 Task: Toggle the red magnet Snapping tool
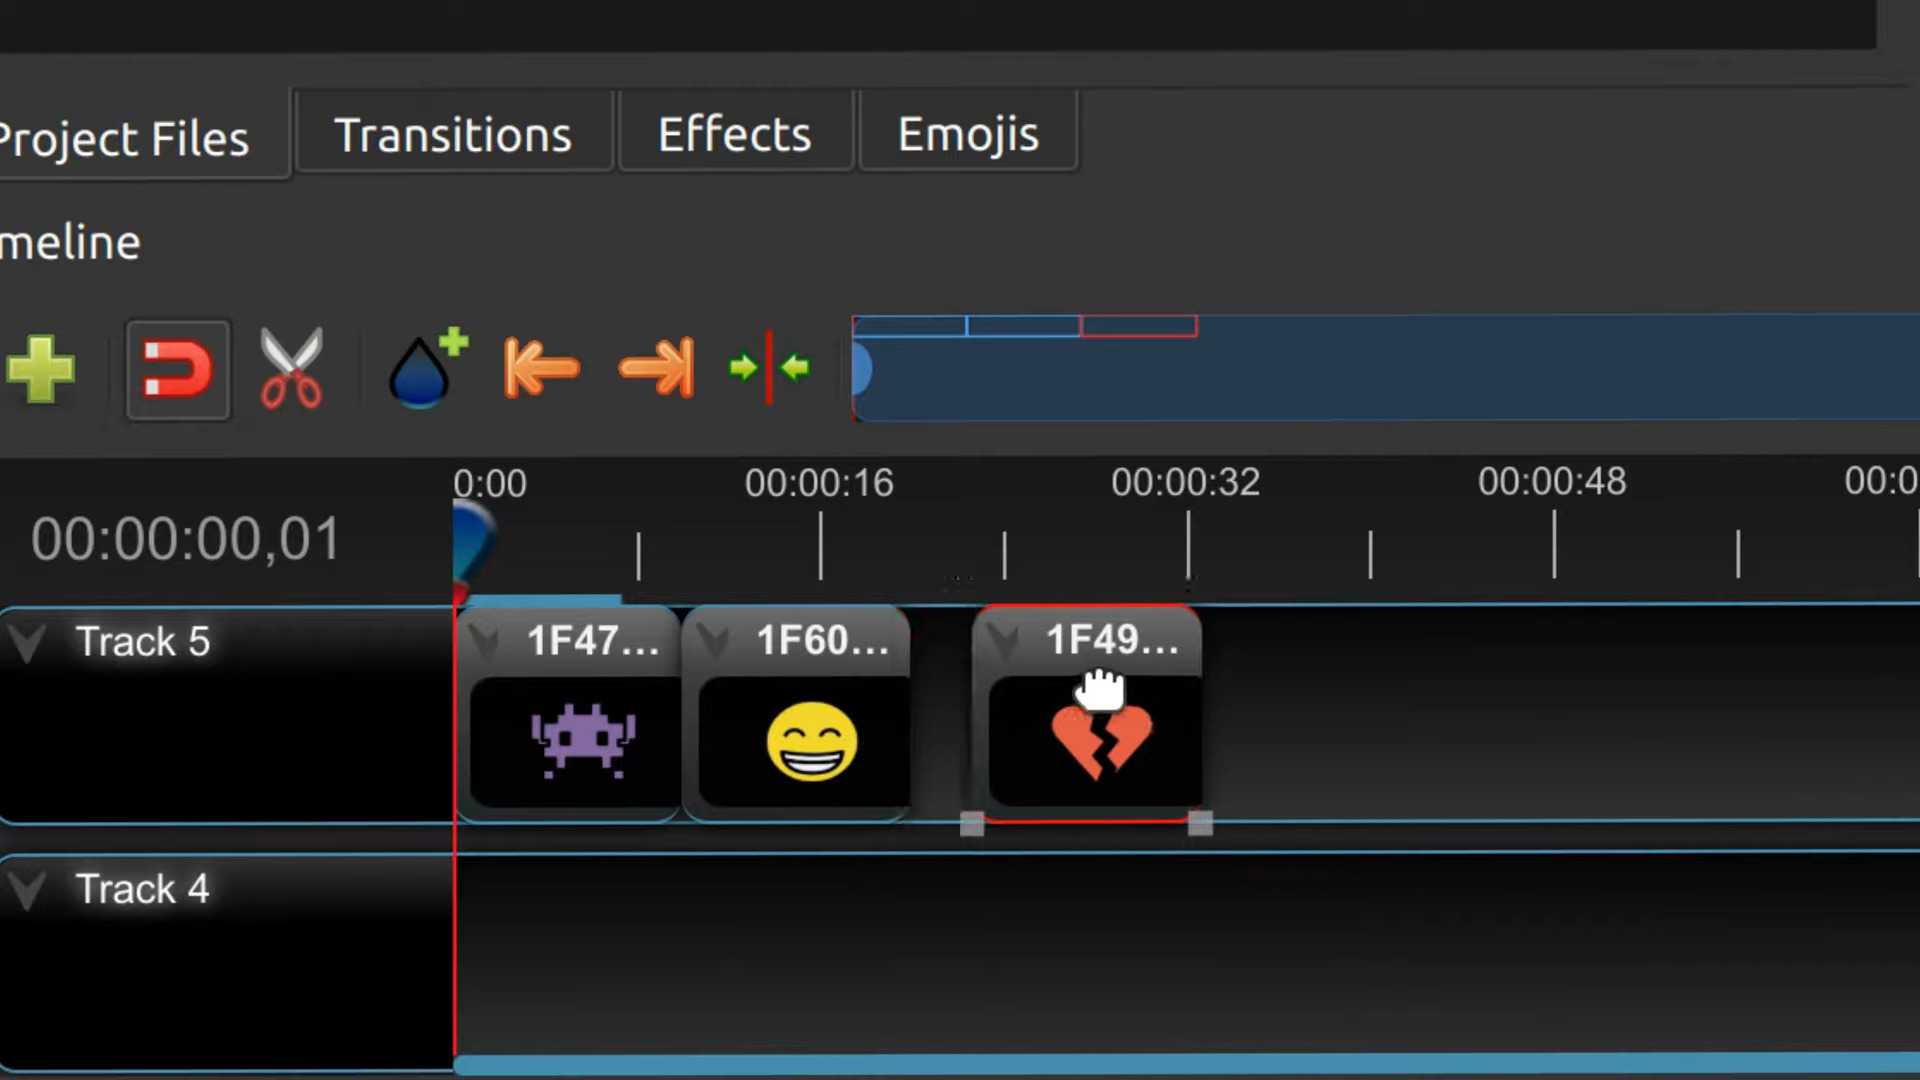coord(177,369)
